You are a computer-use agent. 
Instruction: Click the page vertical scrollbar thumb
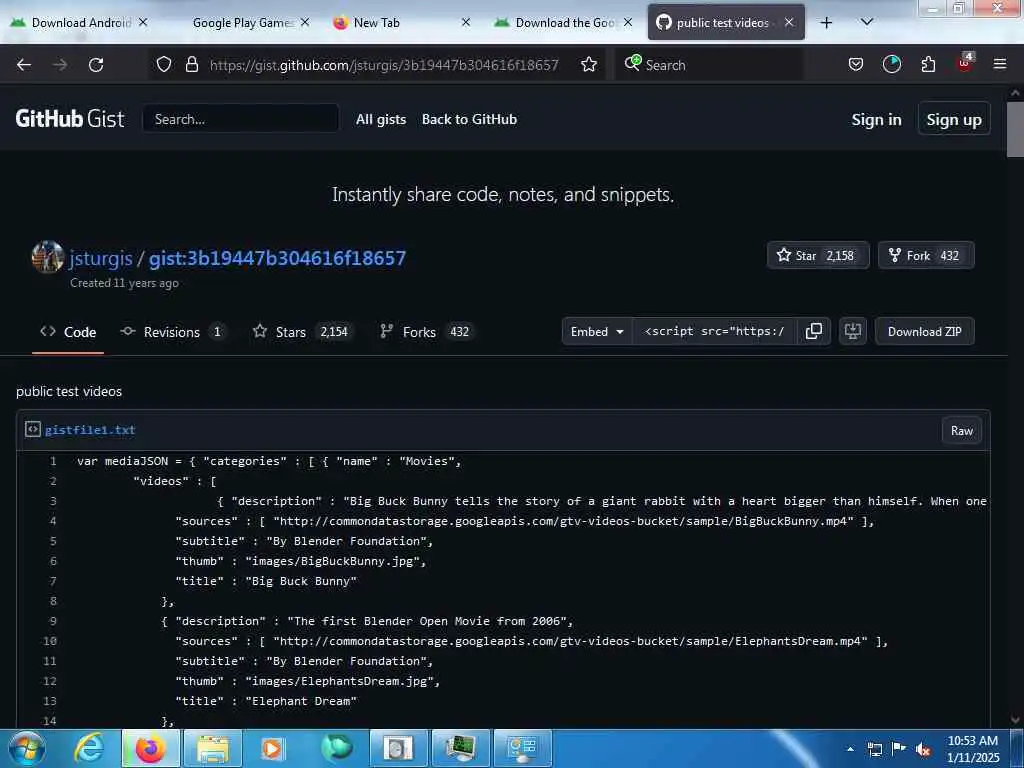(1015, 129)
